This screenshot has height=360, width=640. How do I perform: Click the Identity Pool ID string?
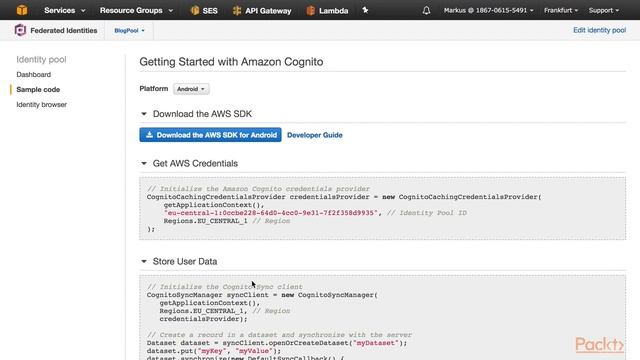[x=271, y=213]
